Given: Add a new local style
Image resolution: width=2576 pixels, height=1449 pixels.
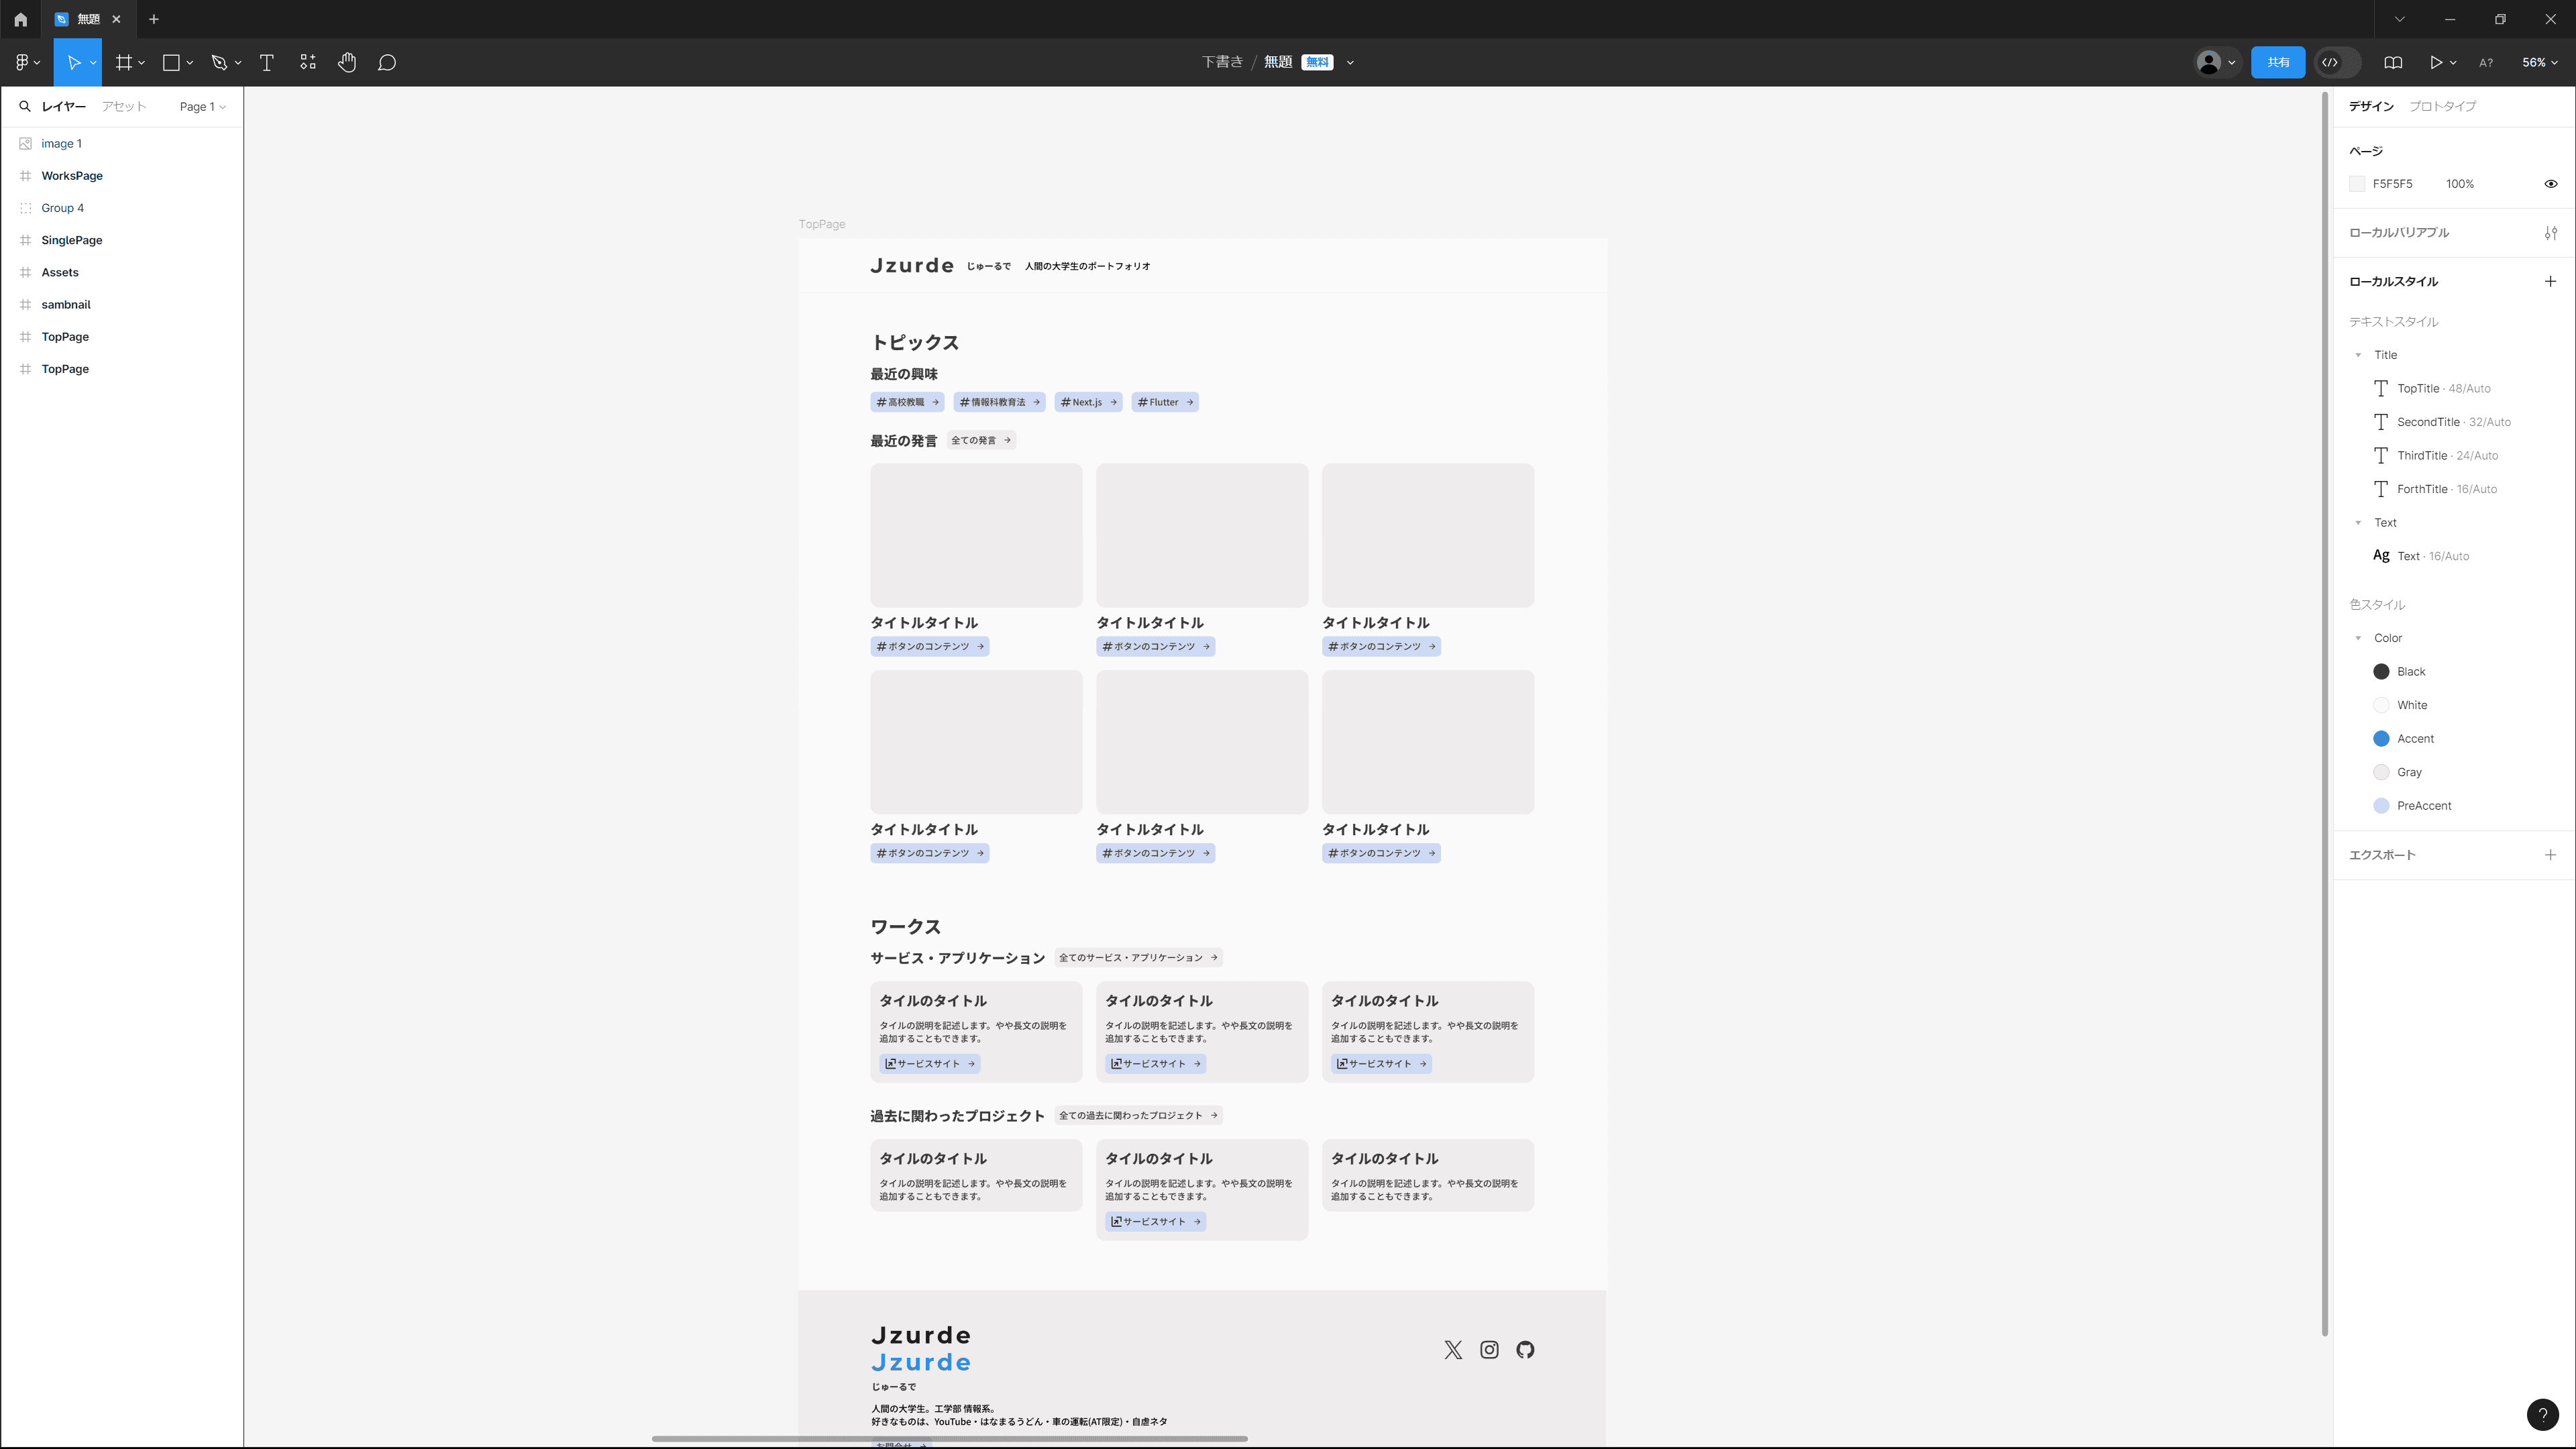Looking at the screenshot, I should click(2550, 281).
